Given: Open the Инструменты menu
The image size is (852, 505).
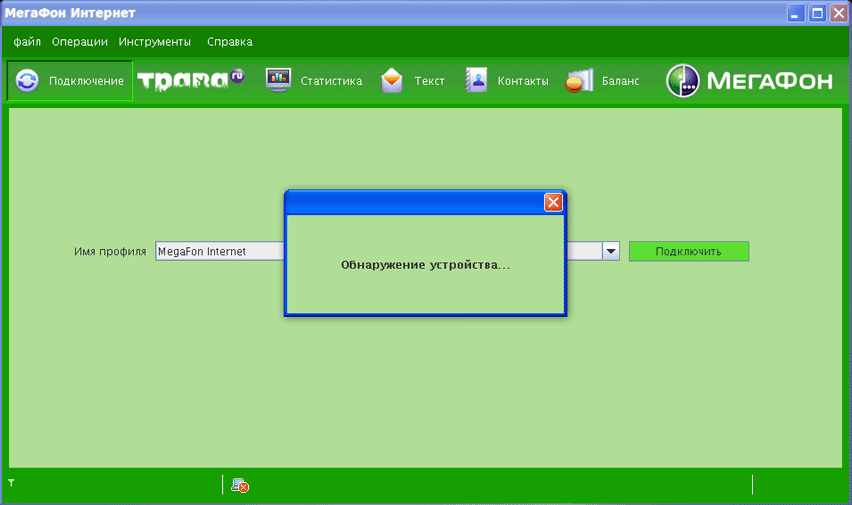Looking at the screenshot, I should (155, 42).
